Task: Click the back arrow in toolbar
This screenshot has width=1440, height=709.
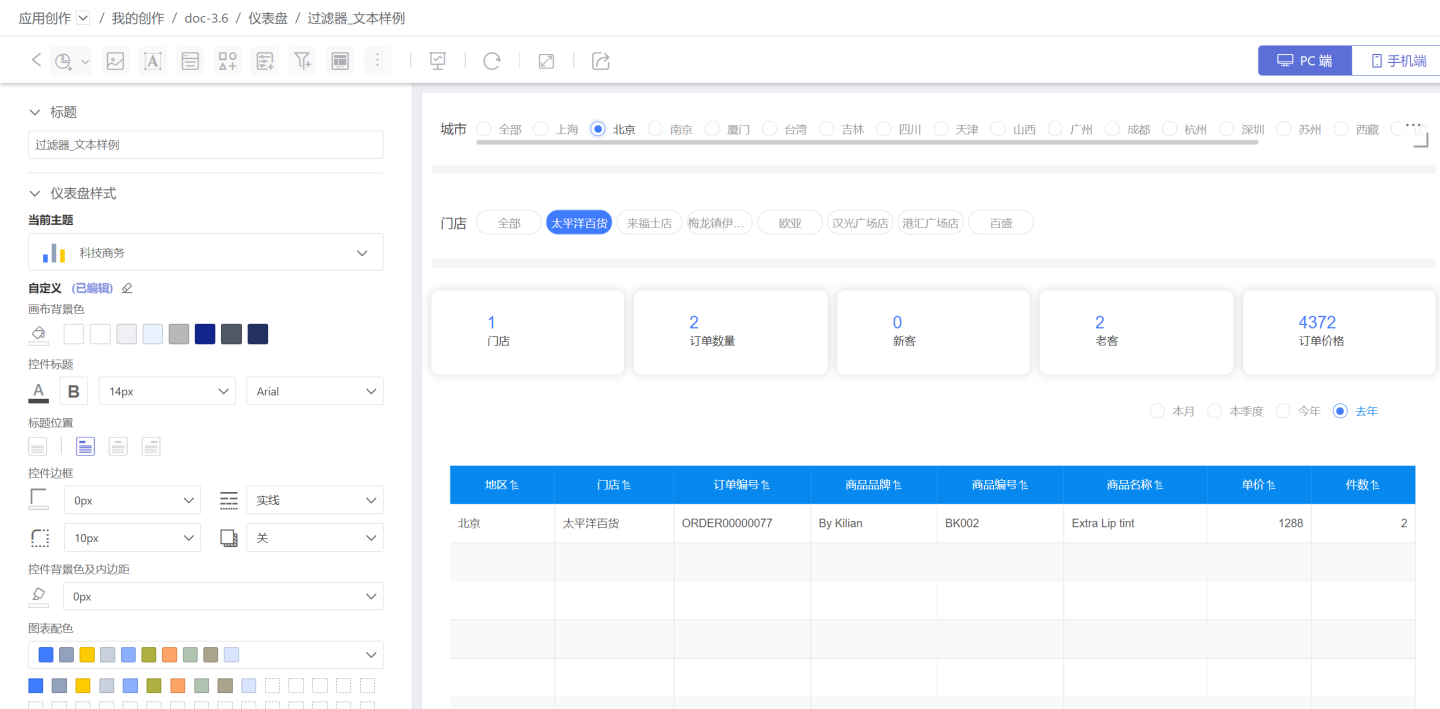Action: (36, 60)
